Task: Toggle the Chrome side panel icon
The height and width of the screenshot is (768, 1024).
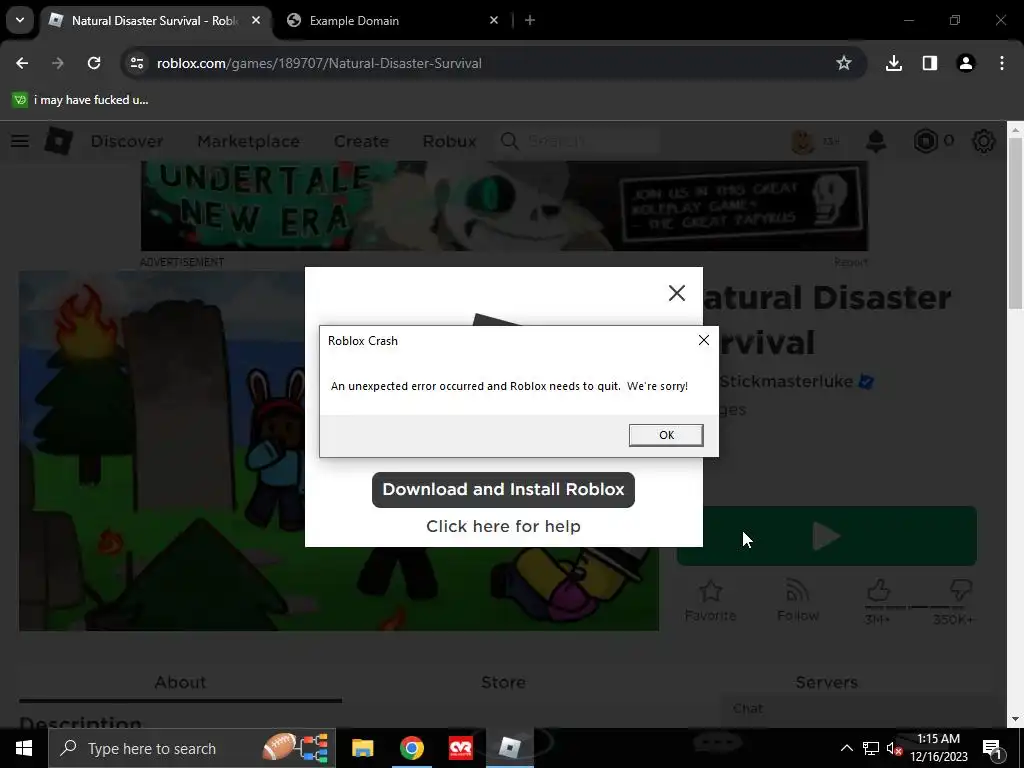Action: (x=929, y=63)
